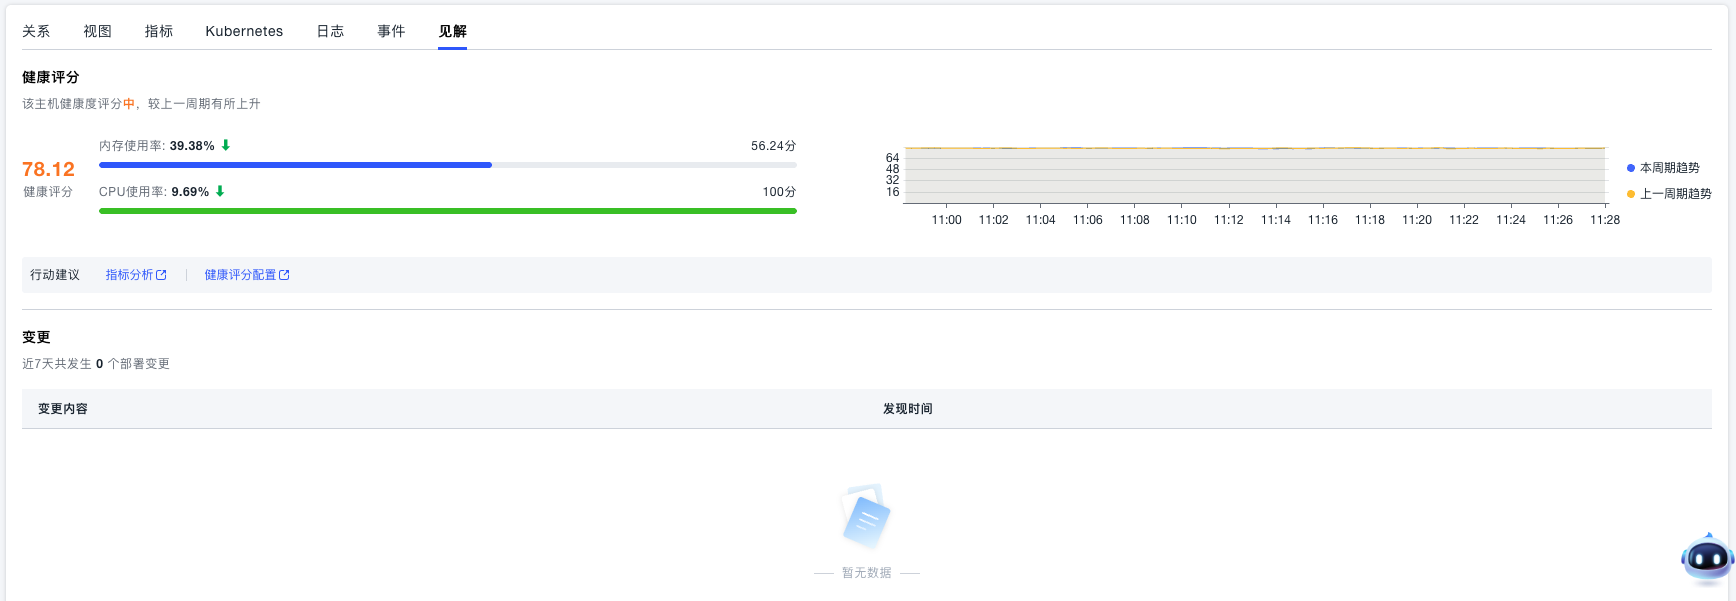Viewport: 1736px width, 601px height.
Task: Open the 健康评分配置 link
Action: (x=240, y=275)
